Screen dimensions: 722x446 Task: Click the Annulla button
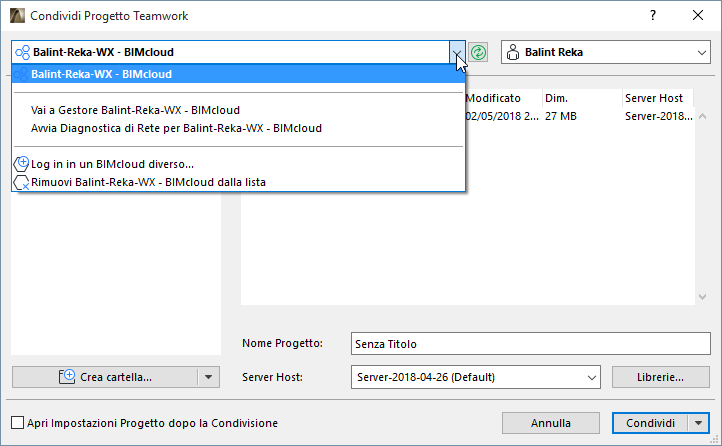coord(551,423)
